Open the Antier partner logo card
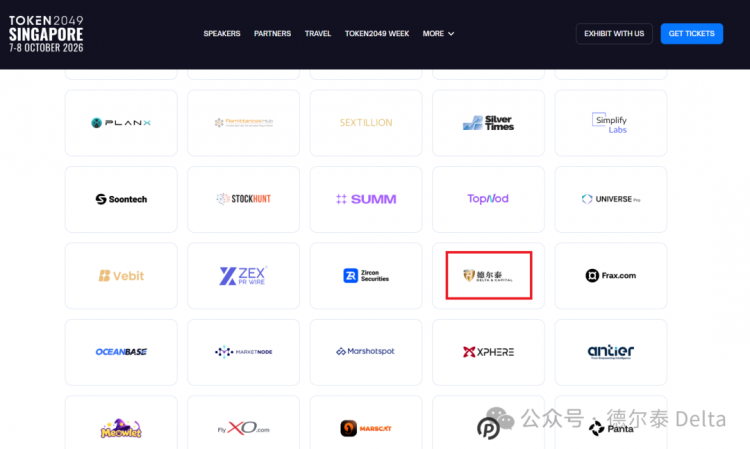 pyautogui.click(x=611, y=352)
